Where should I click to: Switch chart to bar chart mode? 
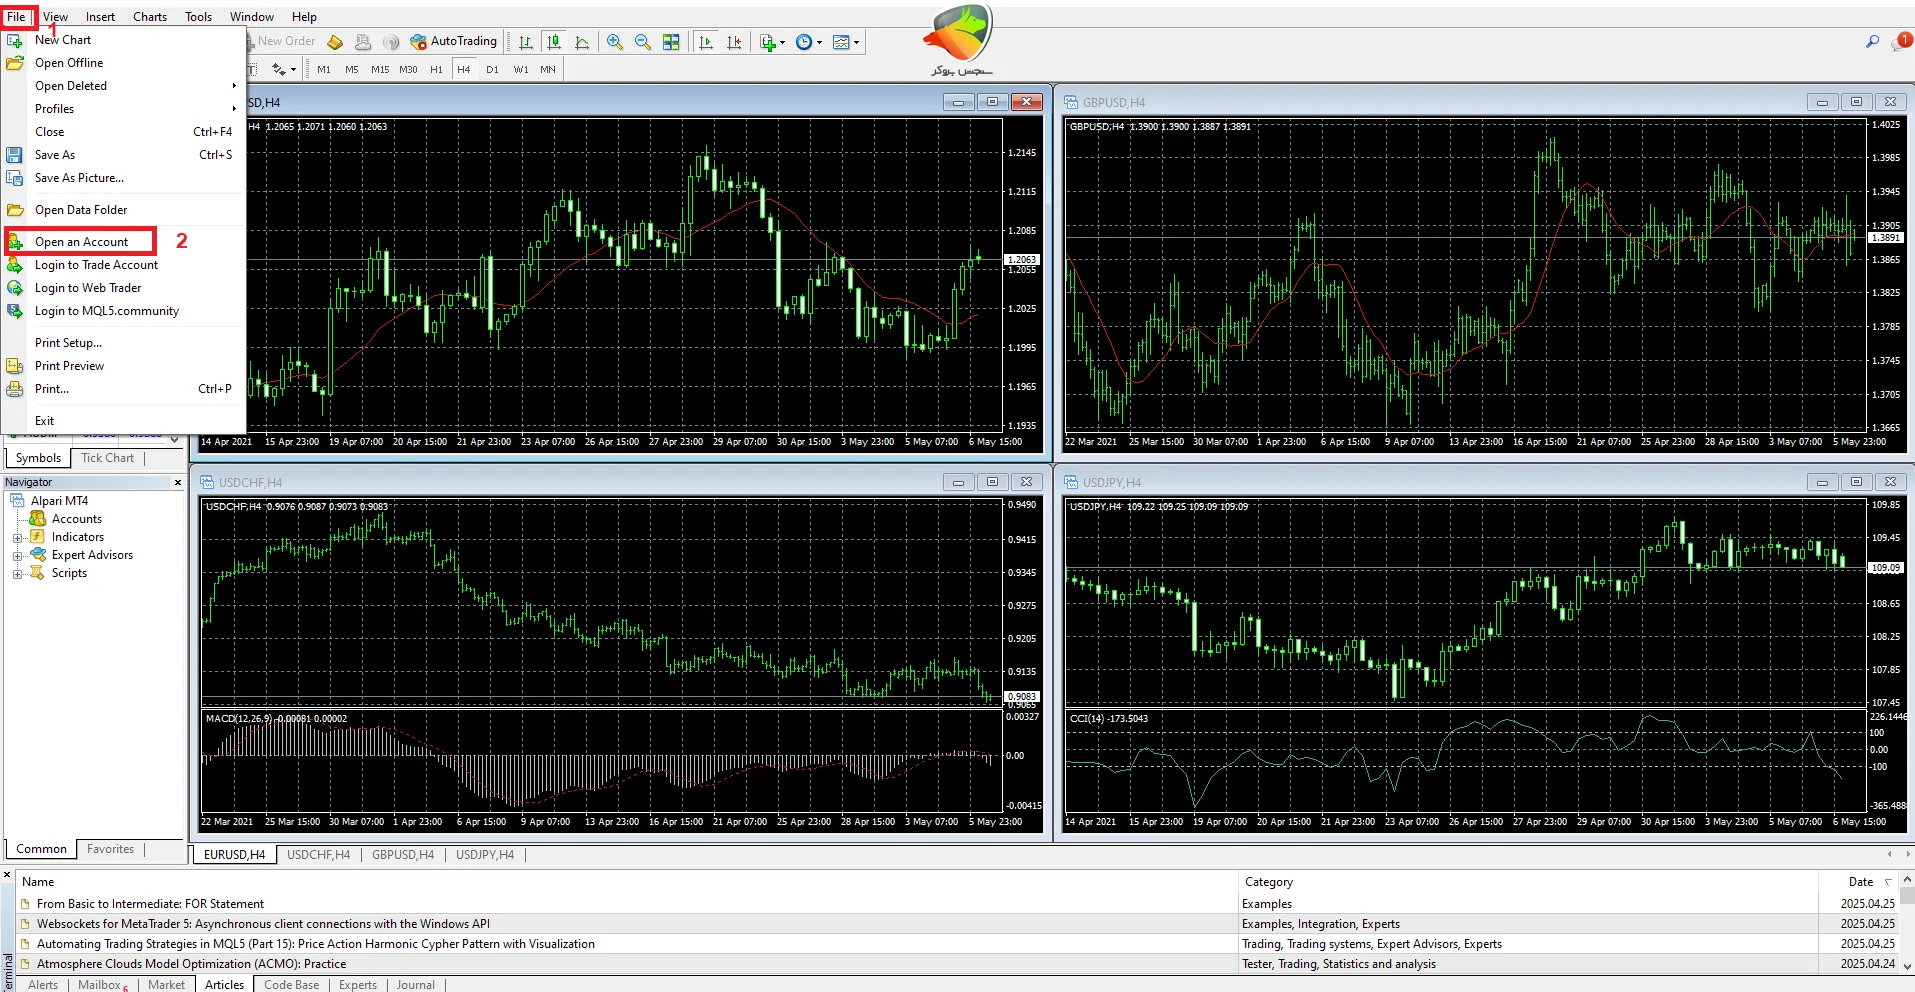click(526, 42)
